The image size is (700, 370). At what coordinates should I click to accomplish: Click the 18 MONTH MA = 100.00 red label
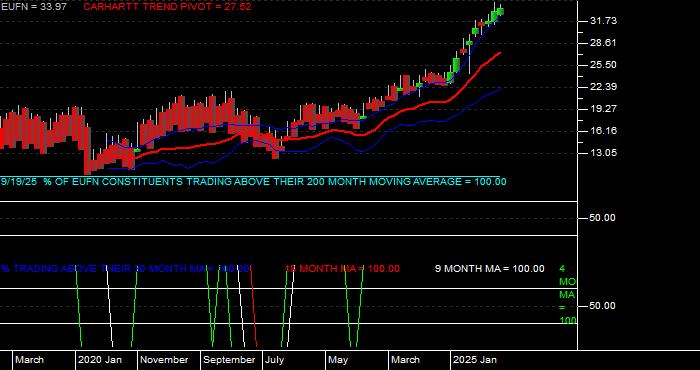coord(342,269)
